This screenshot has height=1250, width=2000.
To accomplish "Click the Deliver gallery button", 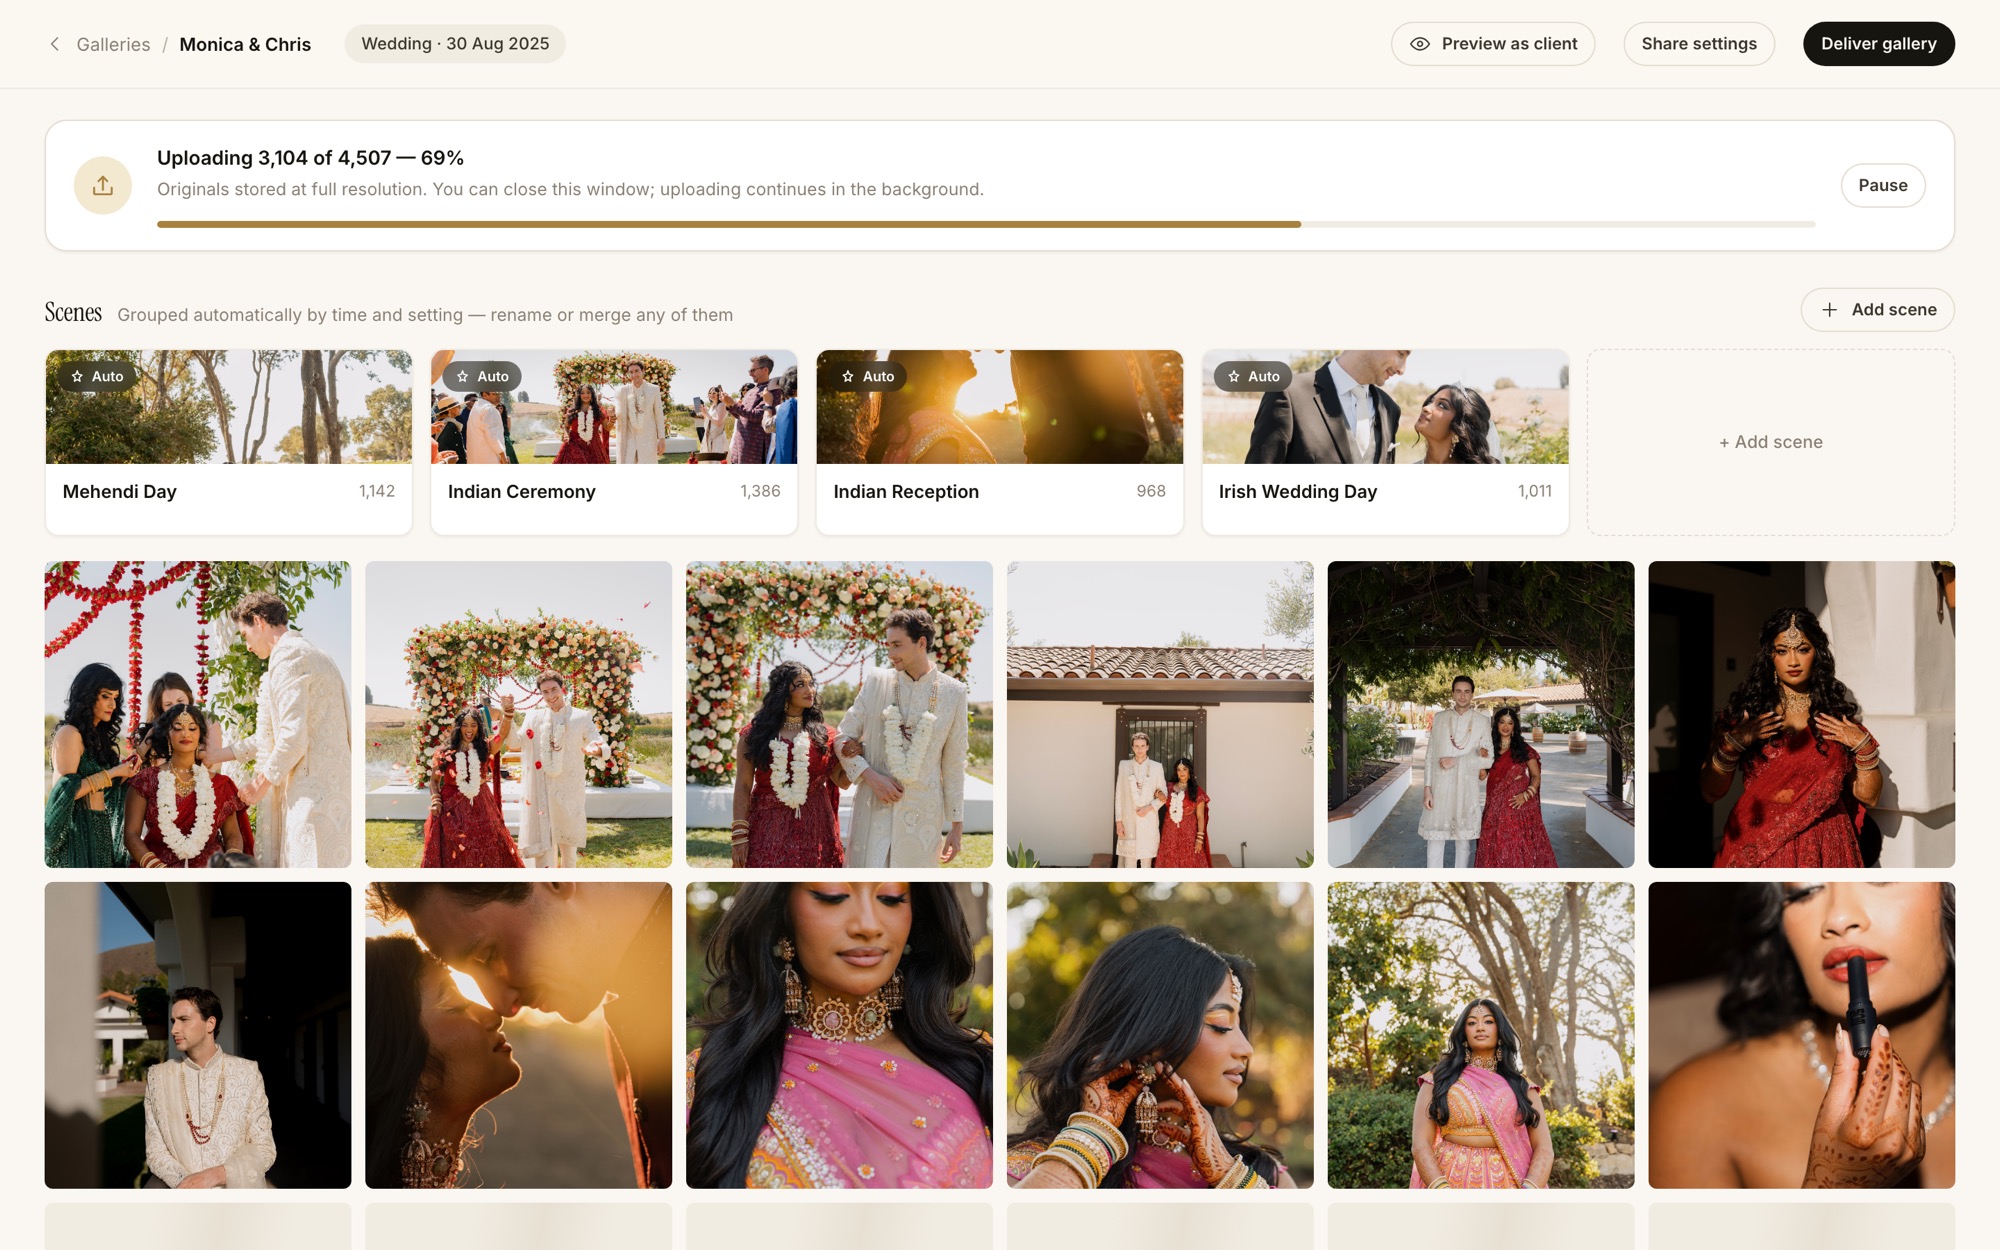I will (1878, 44).
